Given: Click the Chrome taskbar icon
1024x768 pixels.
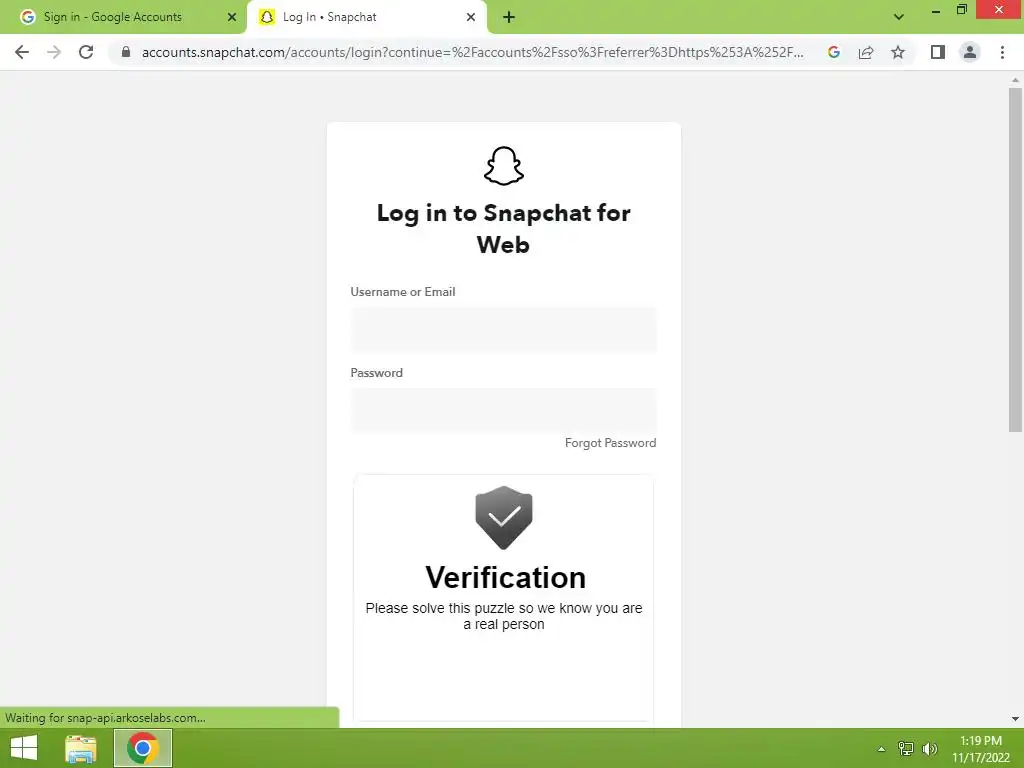Looking at the screenshot, I should (x=143, y=748).
